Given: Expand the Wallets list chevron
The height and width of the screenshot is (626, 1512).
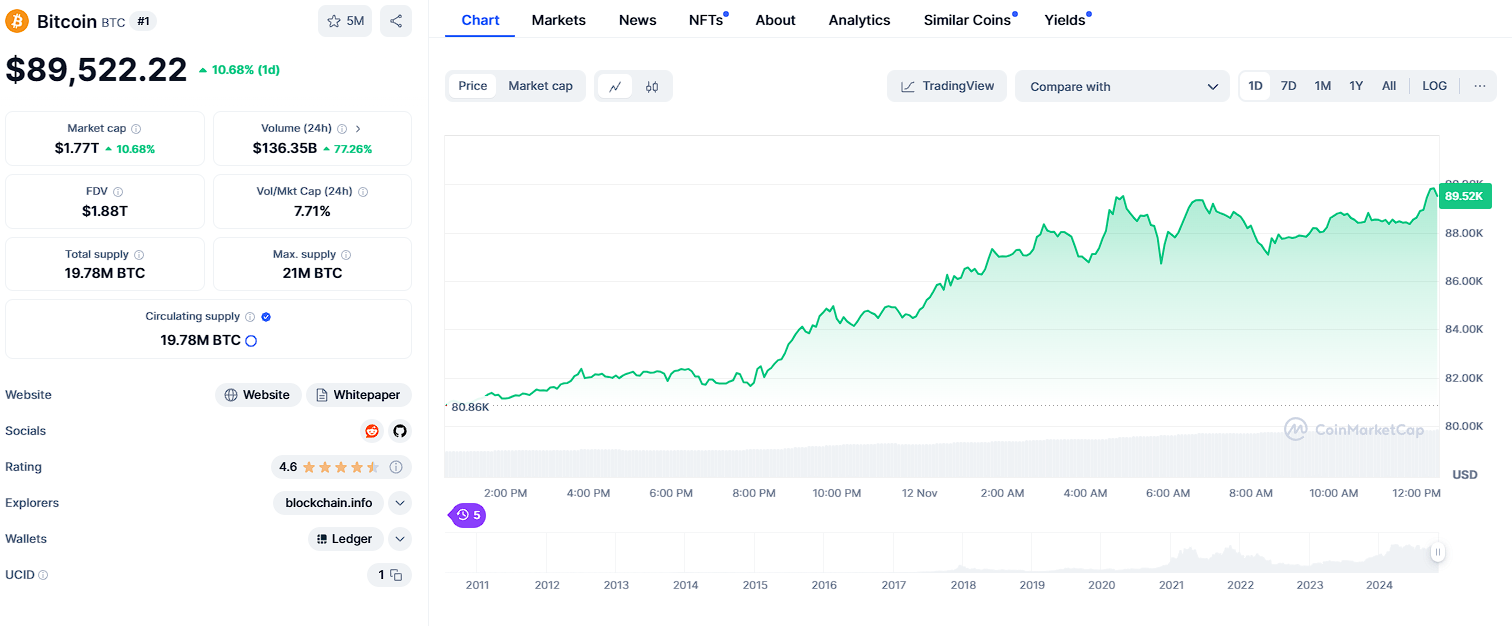Looking at the screenshot, I should click(x=400, y=539).
